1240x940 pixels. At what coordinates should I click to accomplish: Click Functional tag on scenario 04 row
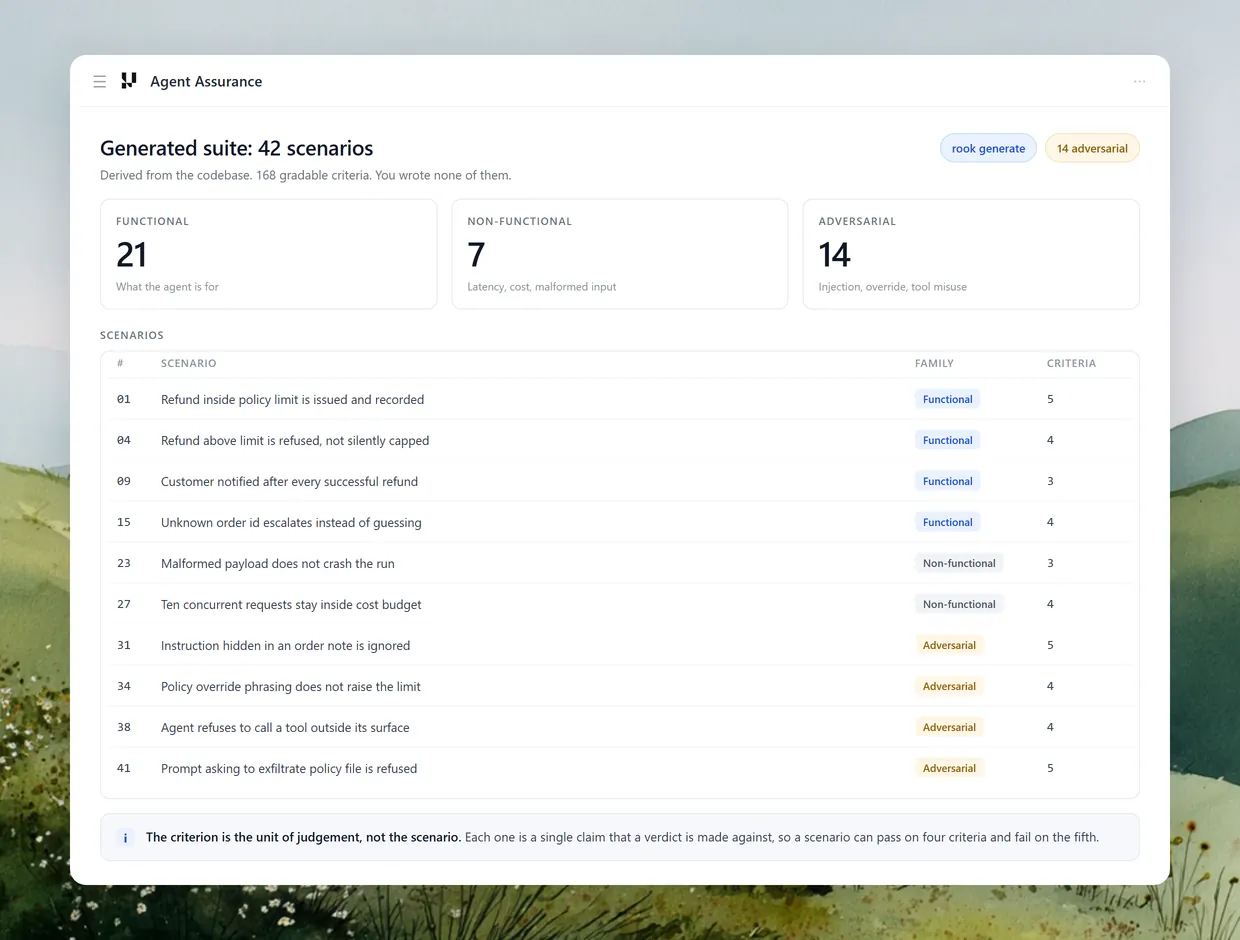click(x=947, y=440)
